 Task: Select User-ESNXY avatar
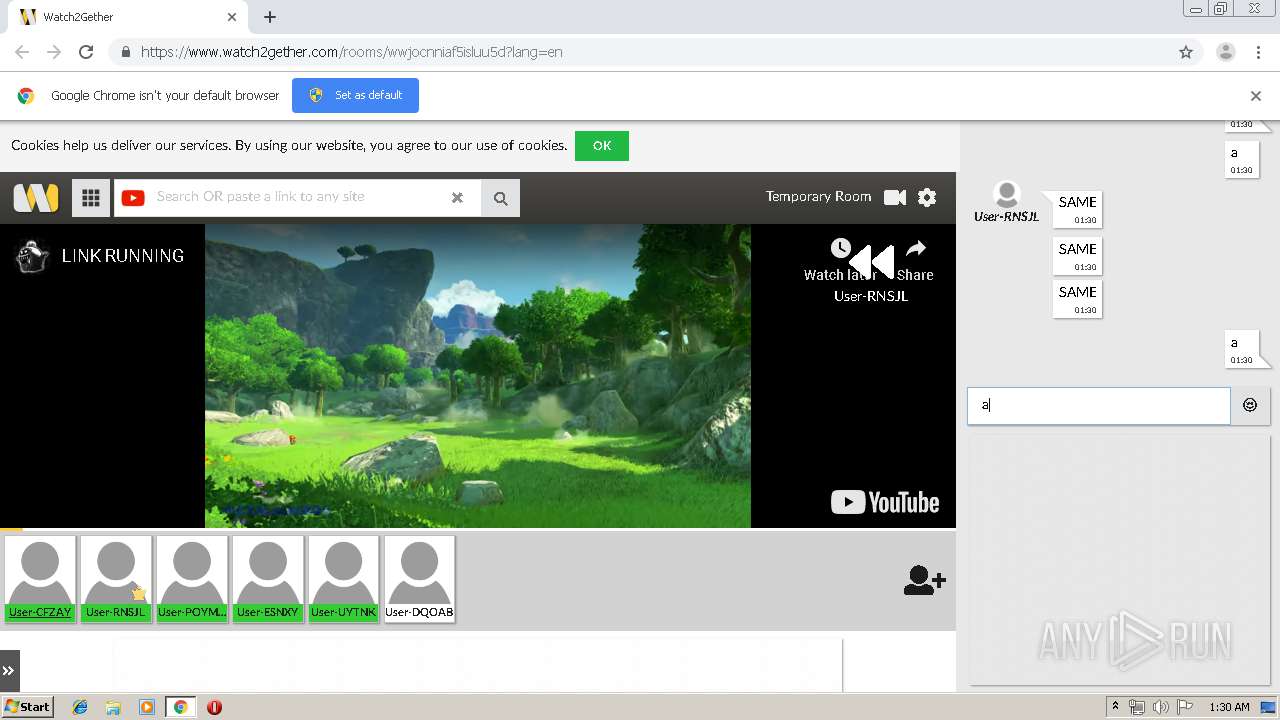268,579
